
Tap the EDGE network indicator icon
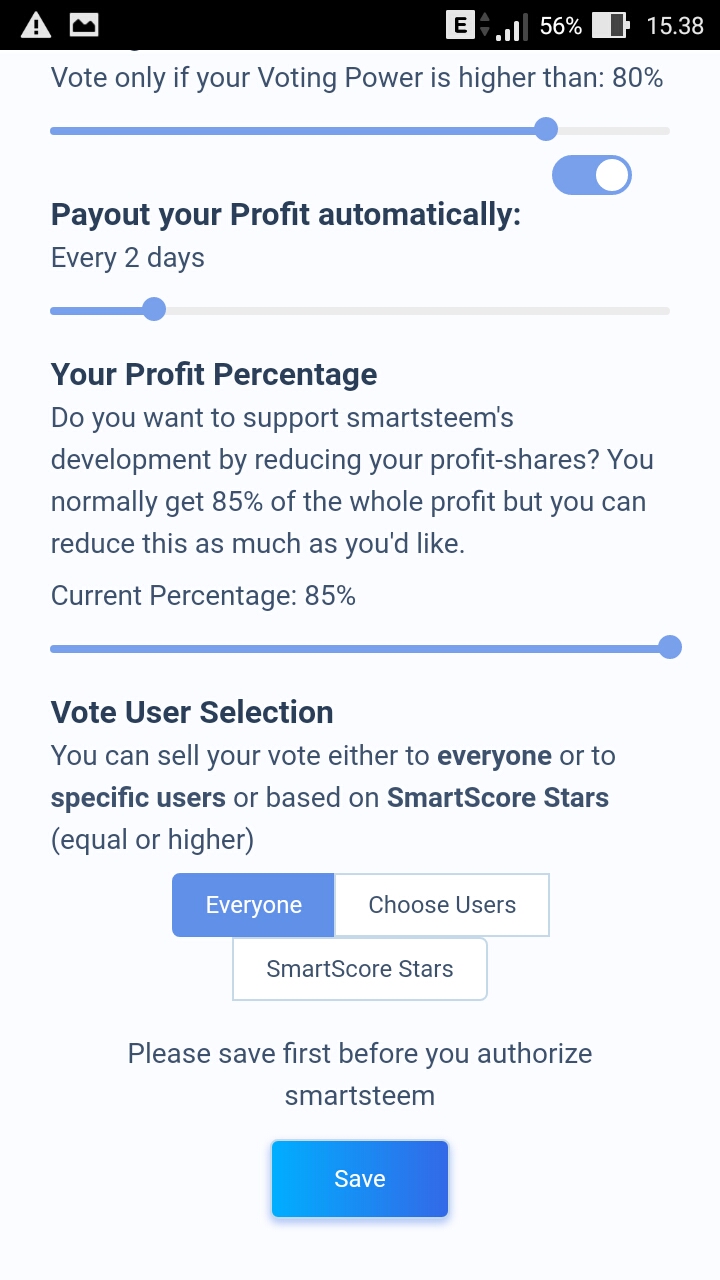coord(459,25)
